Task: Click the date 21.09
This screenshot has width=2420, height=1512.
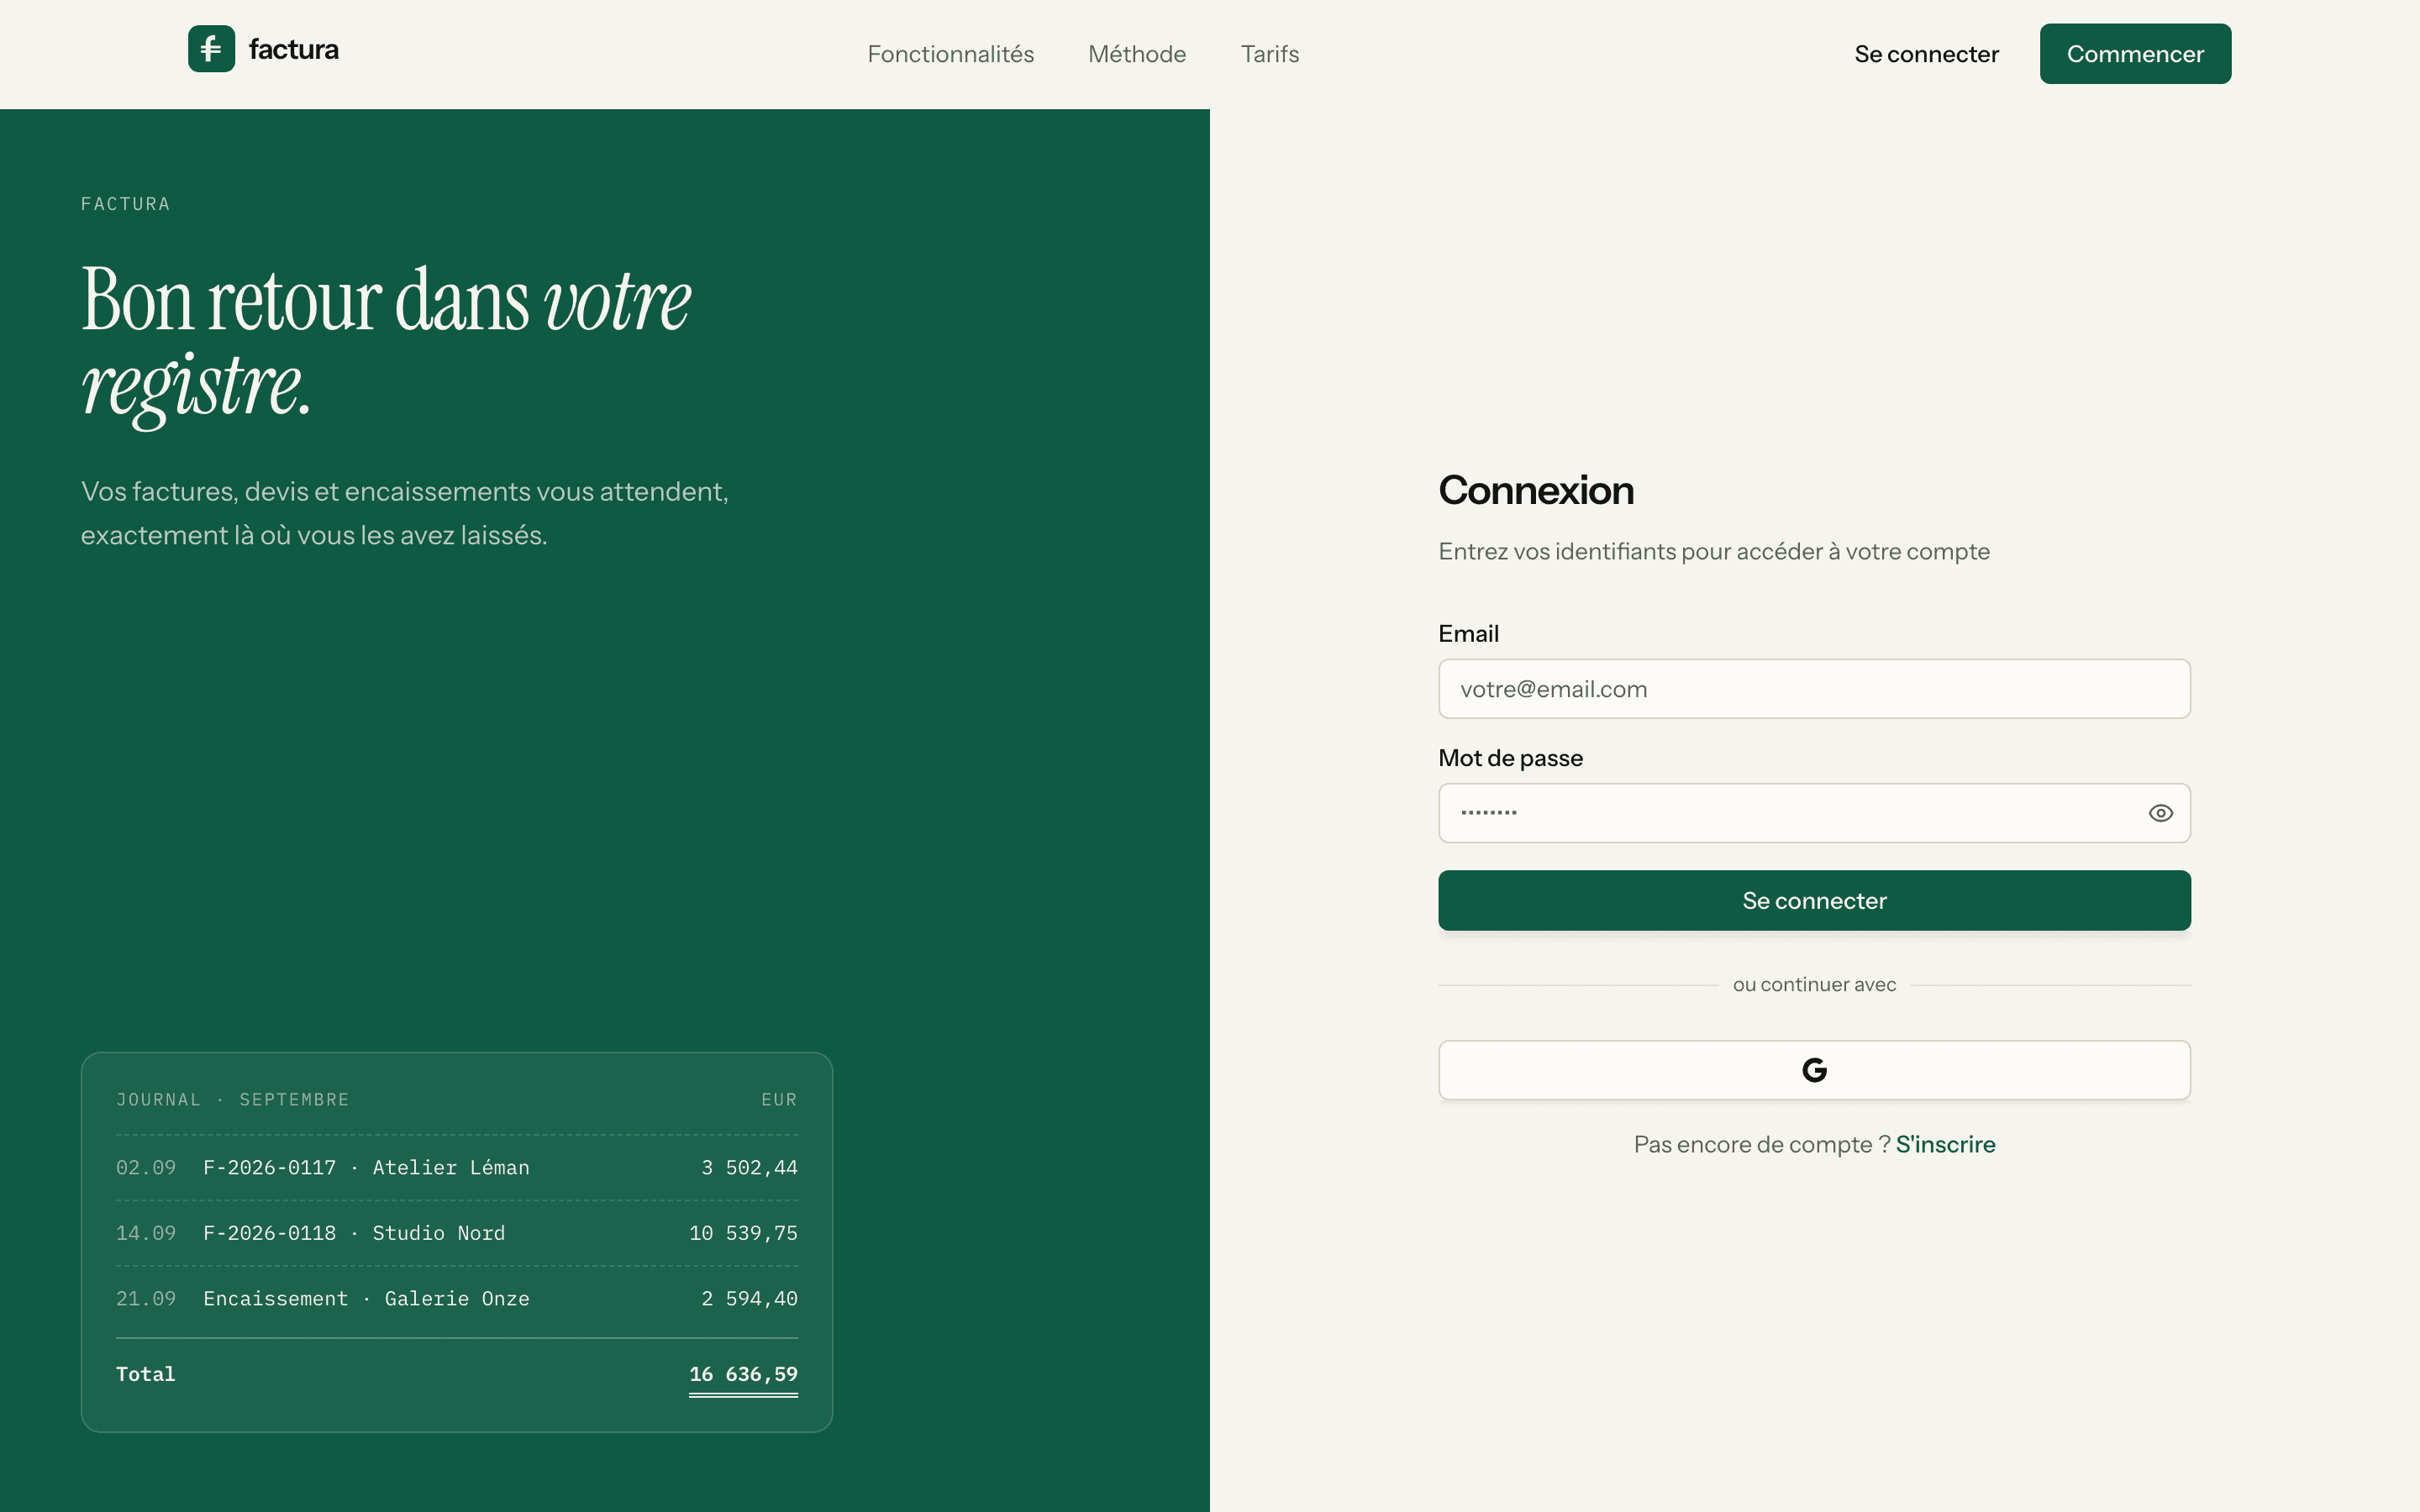Action: 146,1298
